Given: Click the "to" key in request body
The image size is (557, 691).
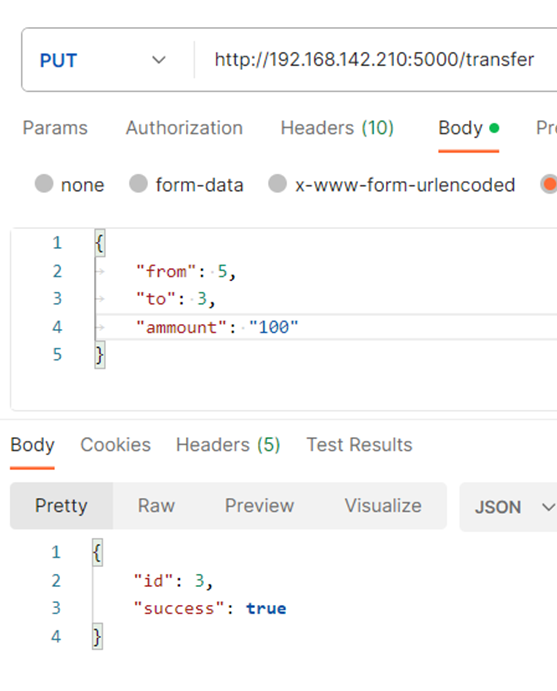Looking at the screenshot, I should pyautogui.click(x=156, y=299).
